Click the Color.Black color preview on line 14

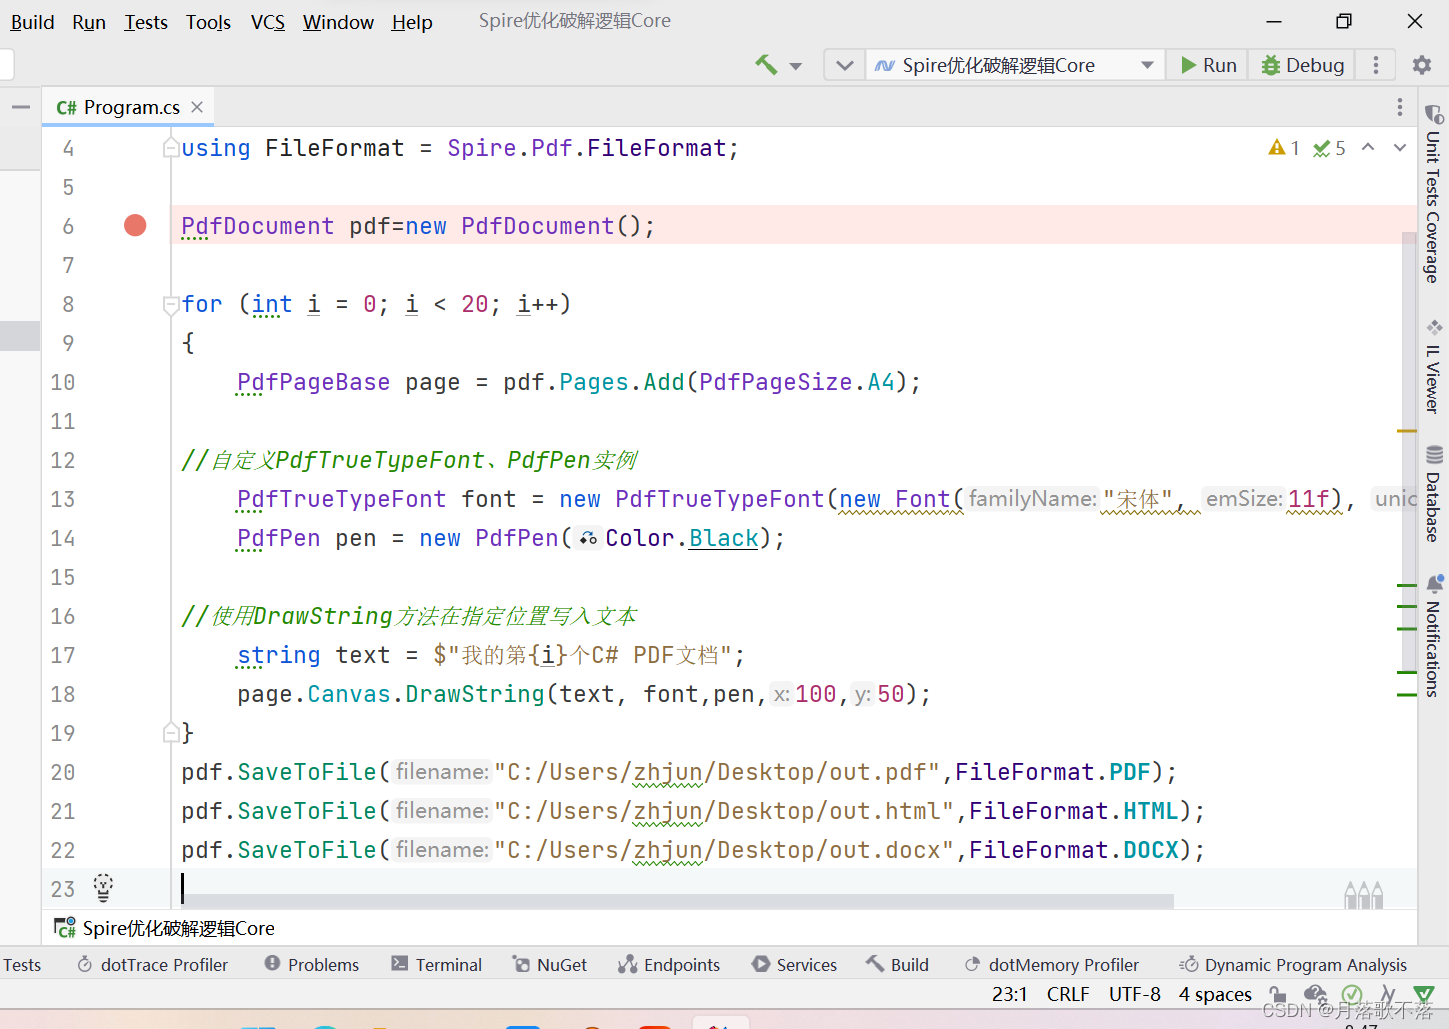(x=588, y=538)
